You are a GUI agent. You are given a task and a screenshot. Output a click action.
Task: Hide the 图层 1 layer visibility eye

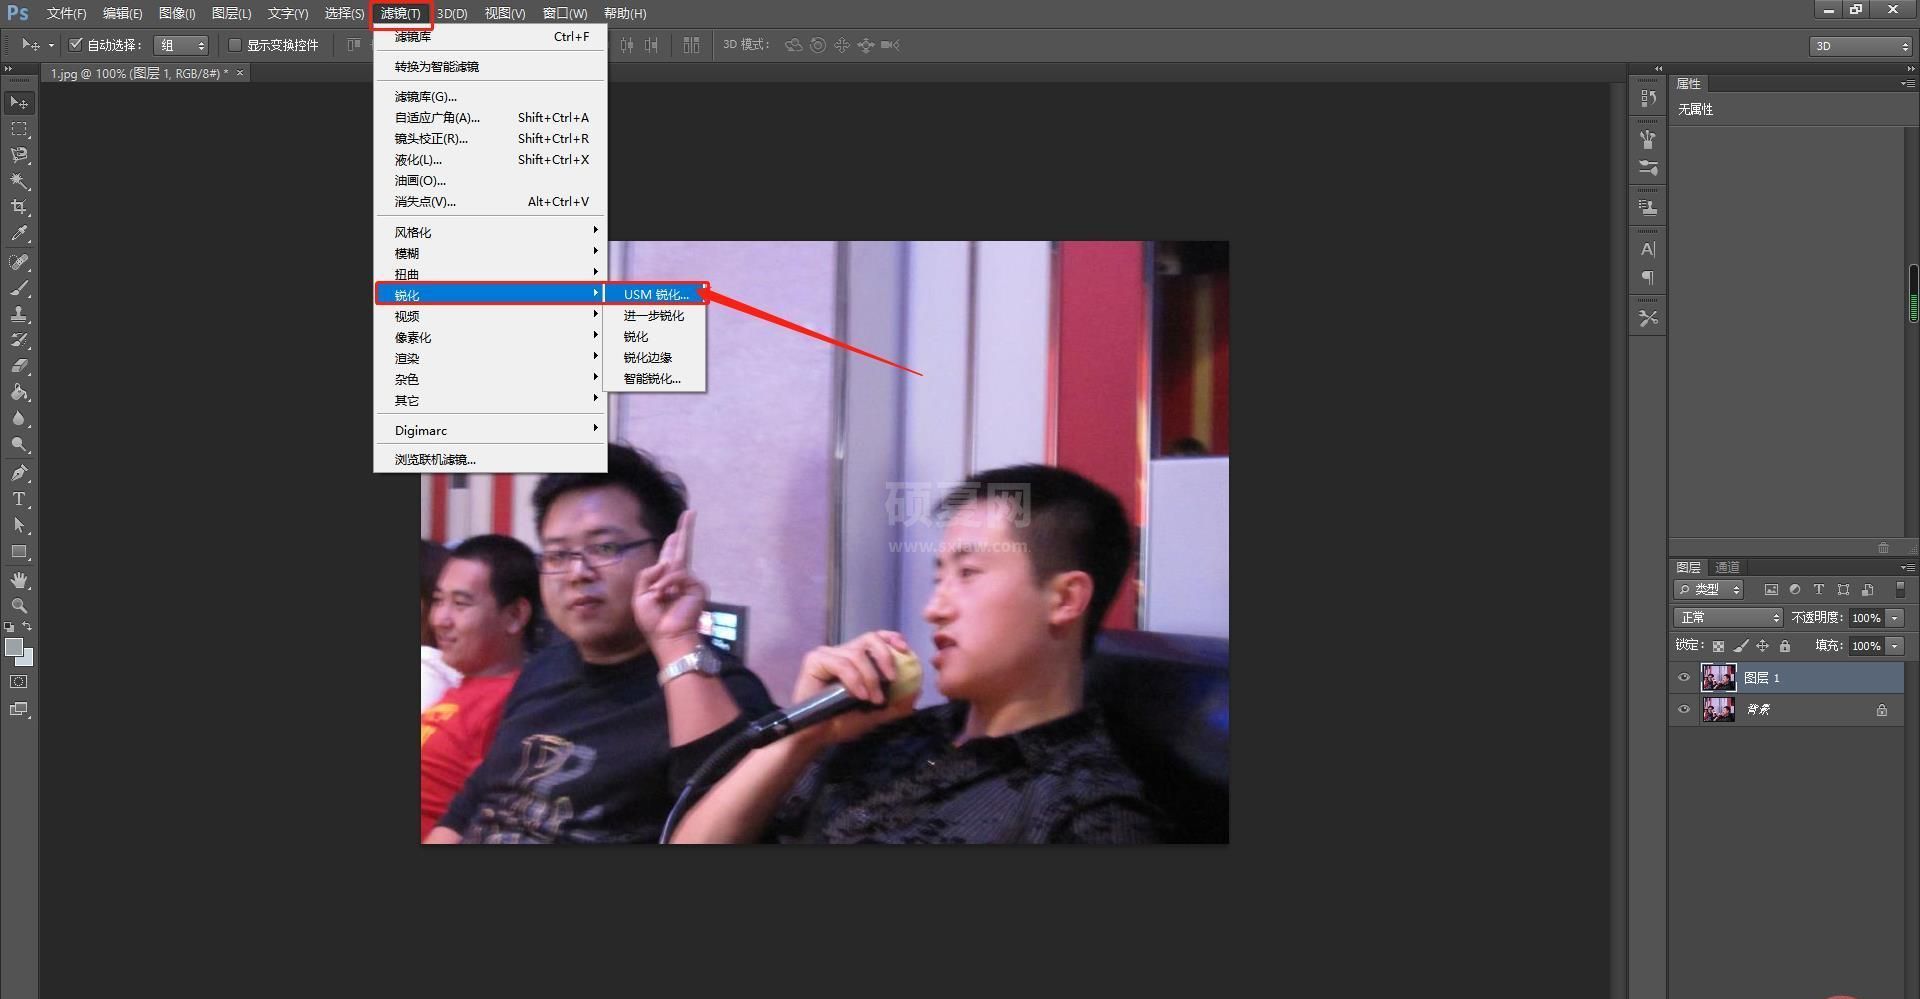(x=1684, y=678)
